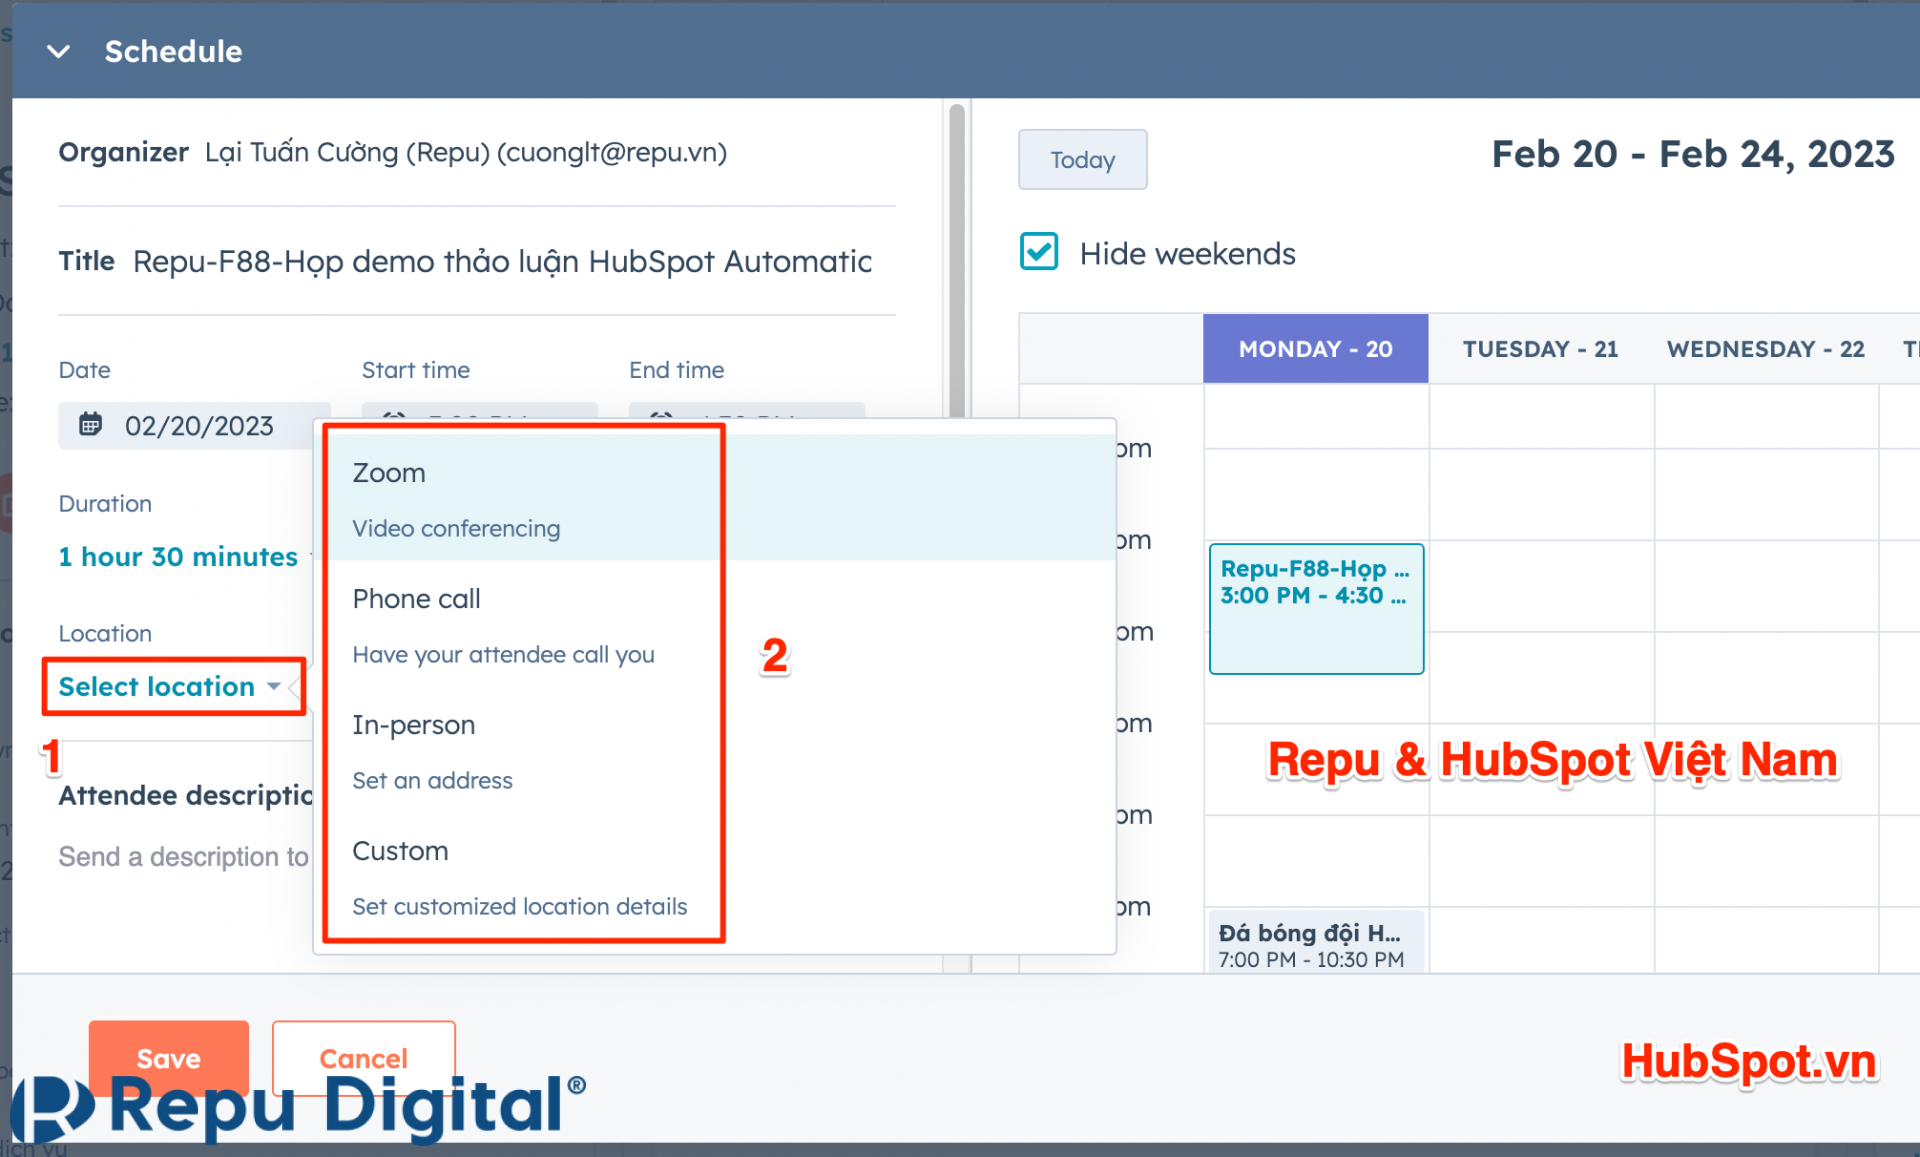Open the Đá bóng đội 7:00 PM event
This screenshot has width=1920, height=1157.
1316,942
